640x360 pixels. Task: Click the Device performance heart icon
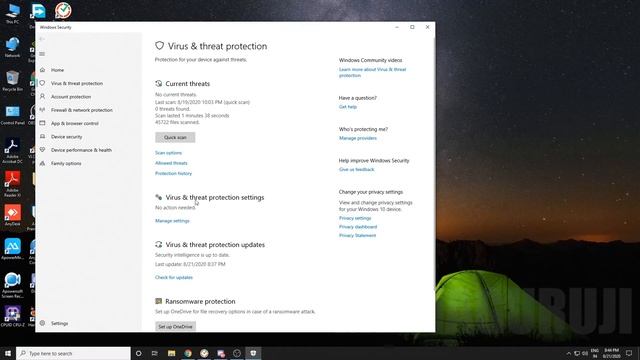tap(42, 150)
